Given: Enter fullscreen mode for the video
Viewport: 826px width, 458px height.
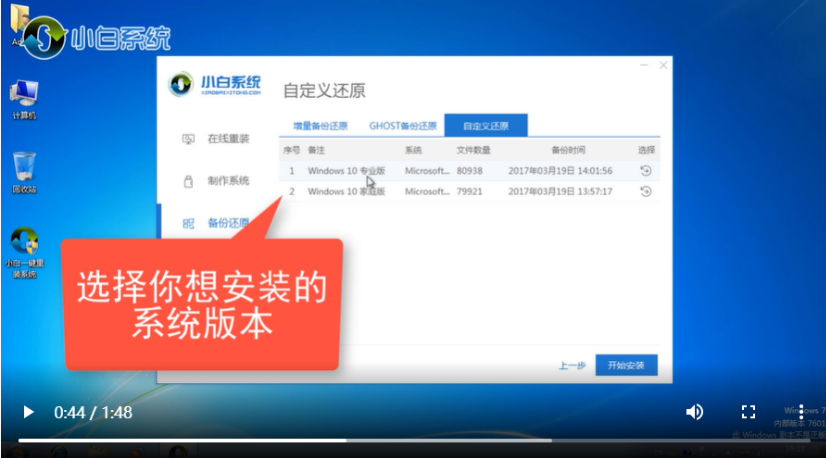Looking at the screenshot, I should (x=748, y=412).
